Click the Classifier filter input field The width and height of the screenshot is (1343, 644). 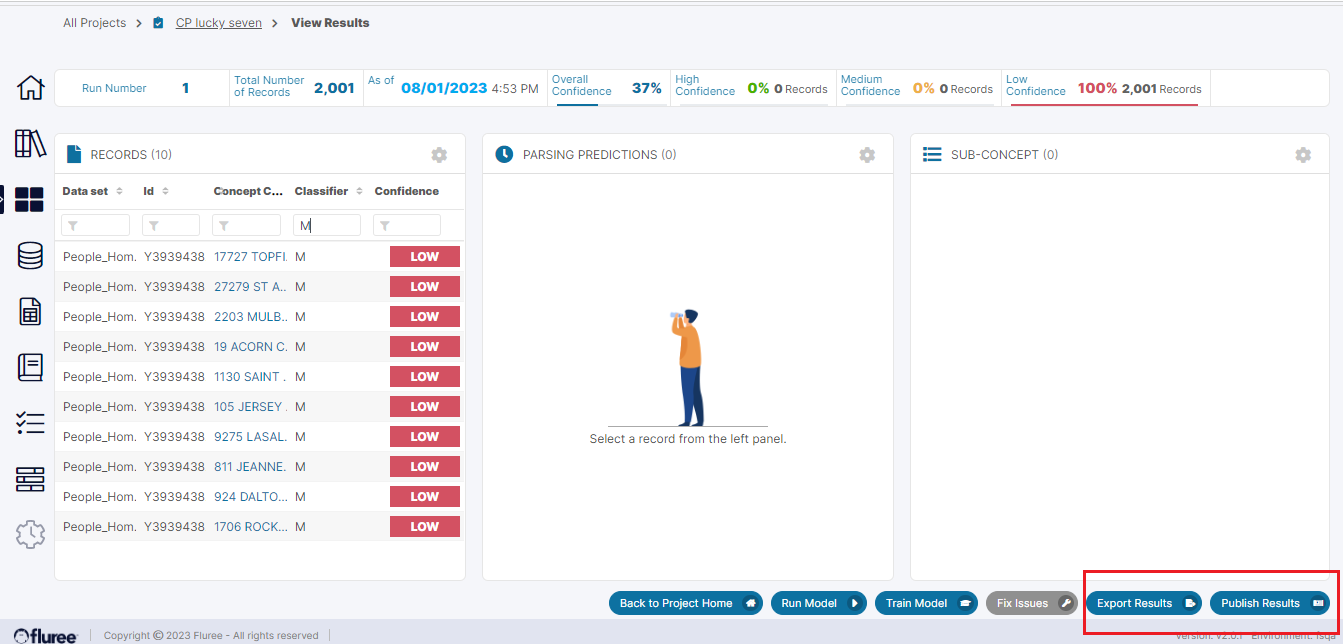click(x=327, y=226)
